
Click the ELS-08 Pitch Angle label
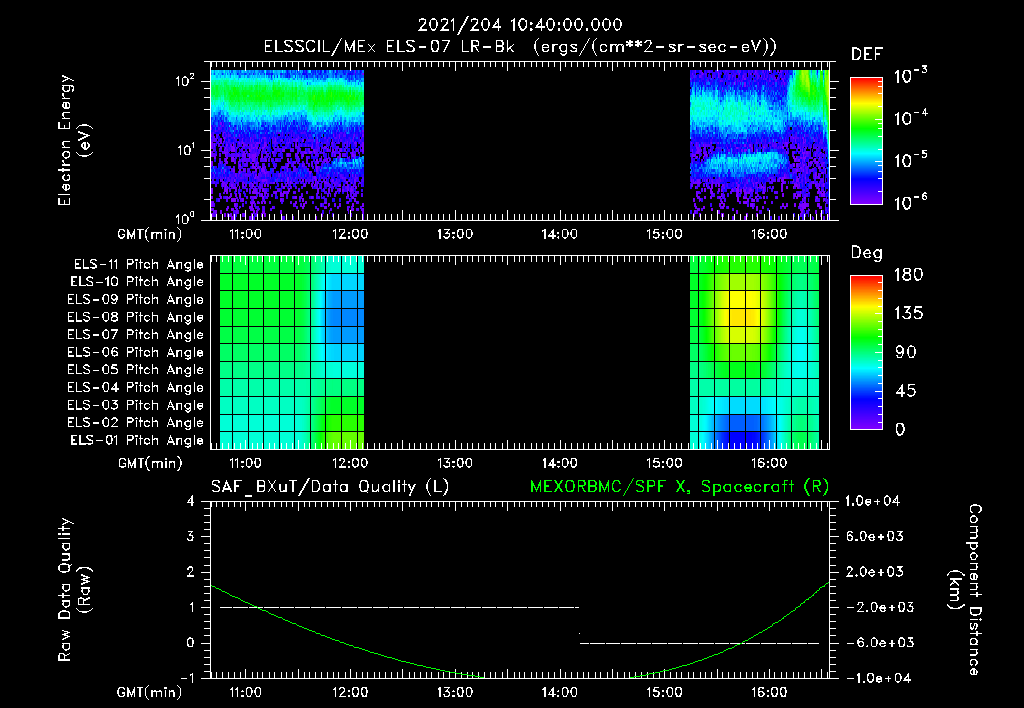pyautogui.click(x=136, y=317)
